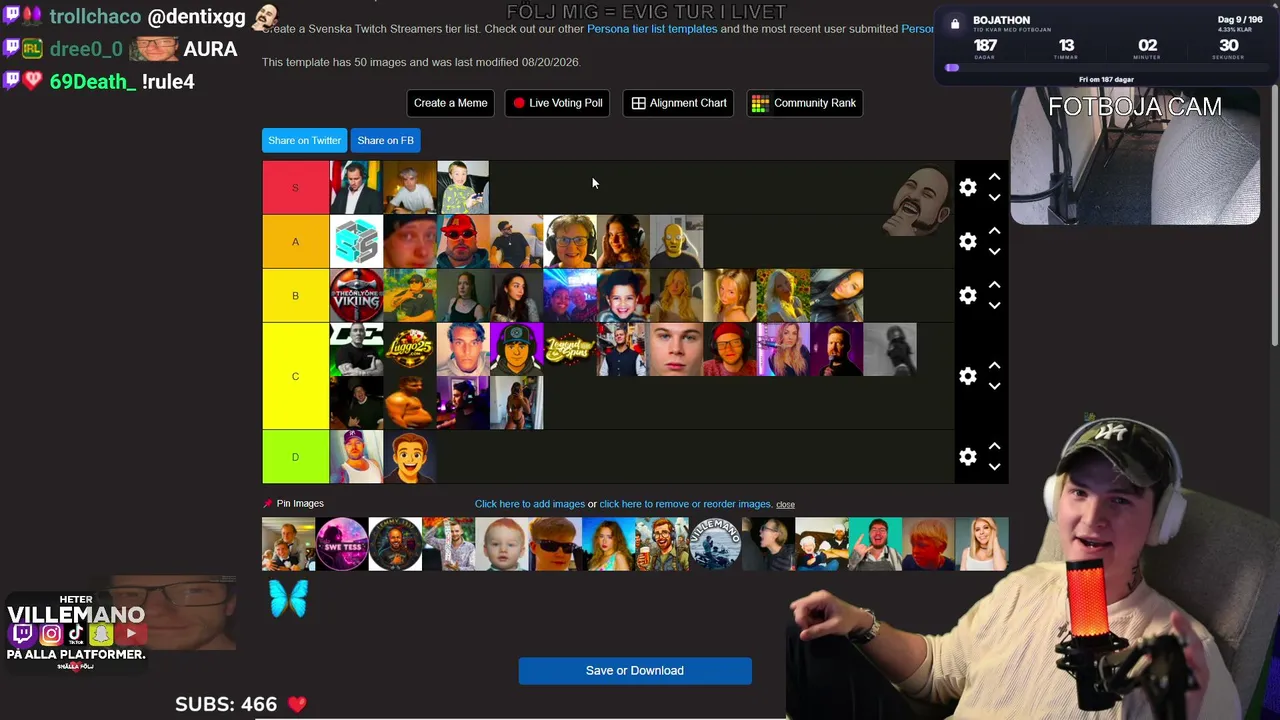This screenshot has height=720, width=1280.
Task: Select the blue butterfly image
Action: point(288,598)
